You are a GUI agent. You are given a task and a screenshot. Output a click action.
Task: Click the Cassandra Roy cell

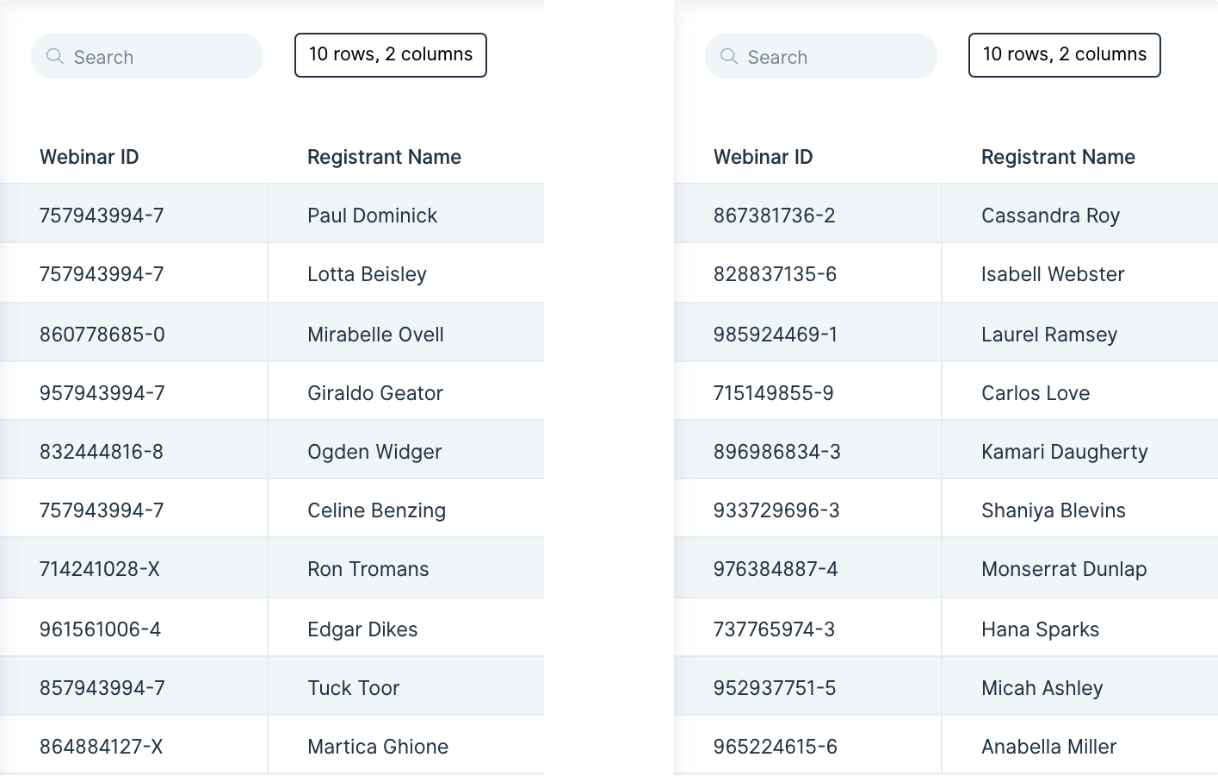click(1080, 215)
